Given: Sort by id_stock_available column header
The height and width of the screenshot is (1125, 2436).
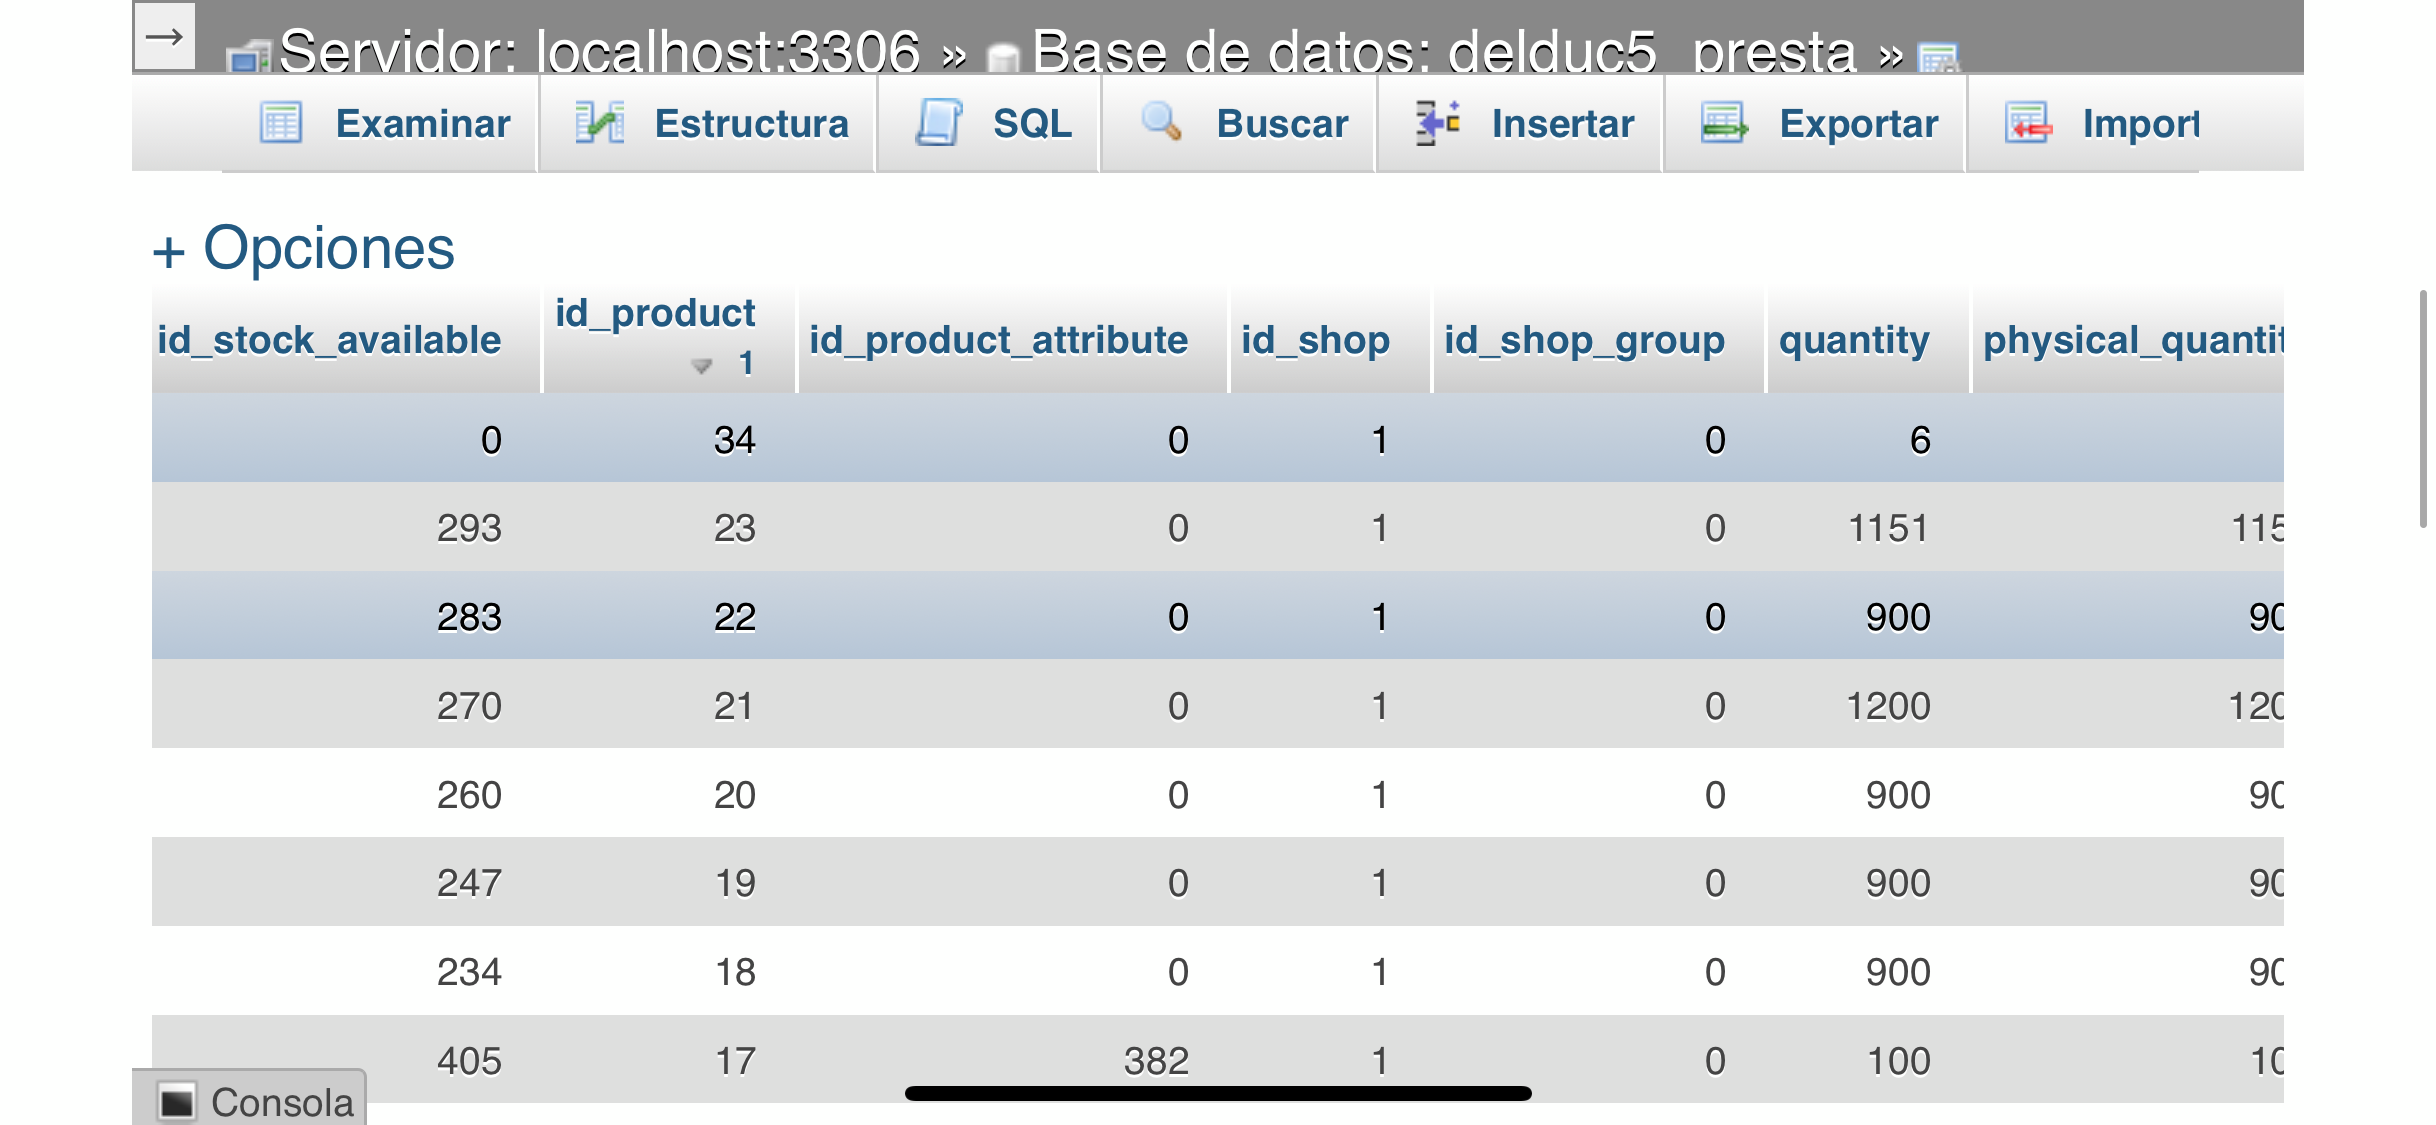Looking at the screenshot, I should click(x=329, y=340).
